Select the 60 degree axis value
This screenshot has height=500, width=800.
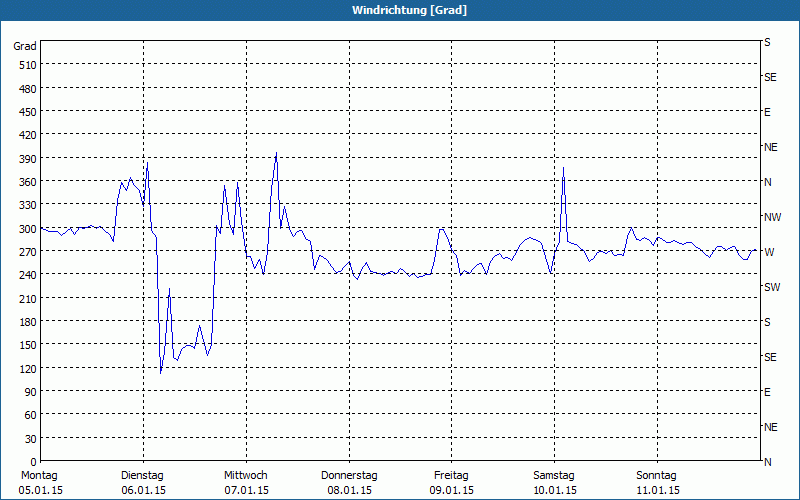[x=31, y=415]
